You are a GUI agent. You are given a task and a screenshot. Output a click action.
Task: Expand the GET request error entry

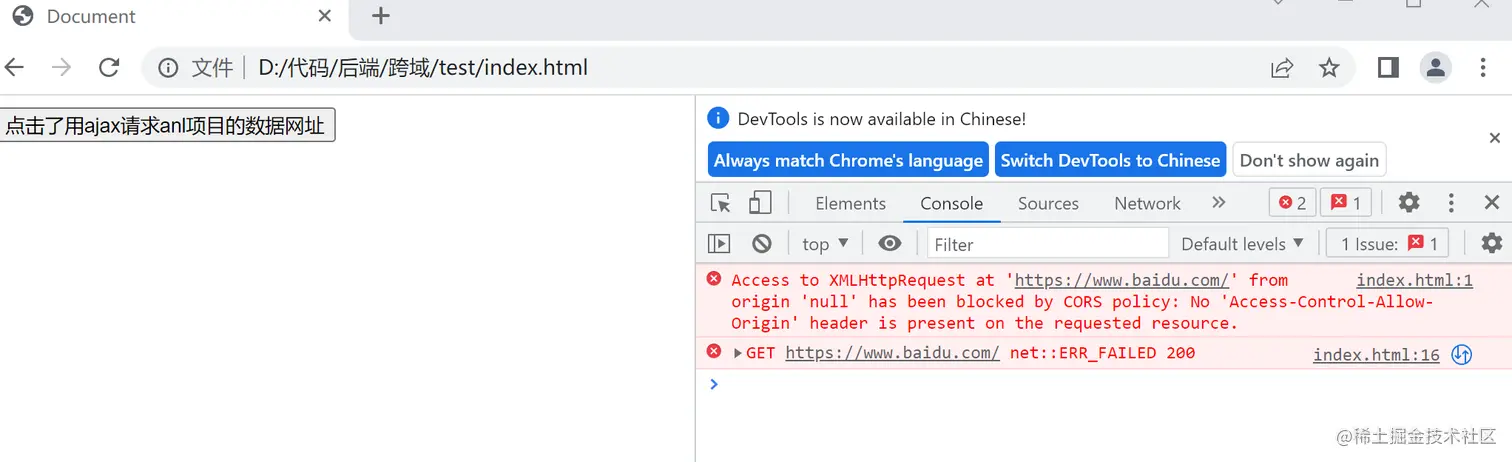(x=738, y=352)
